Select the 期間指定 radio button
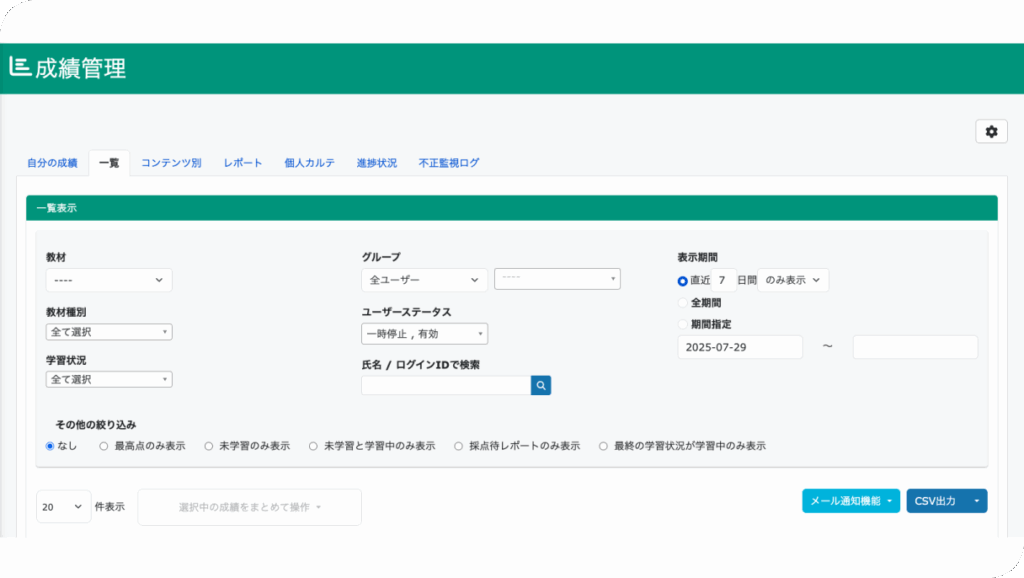The height and width of the screenshot is (578, 1024). point(683,323)
